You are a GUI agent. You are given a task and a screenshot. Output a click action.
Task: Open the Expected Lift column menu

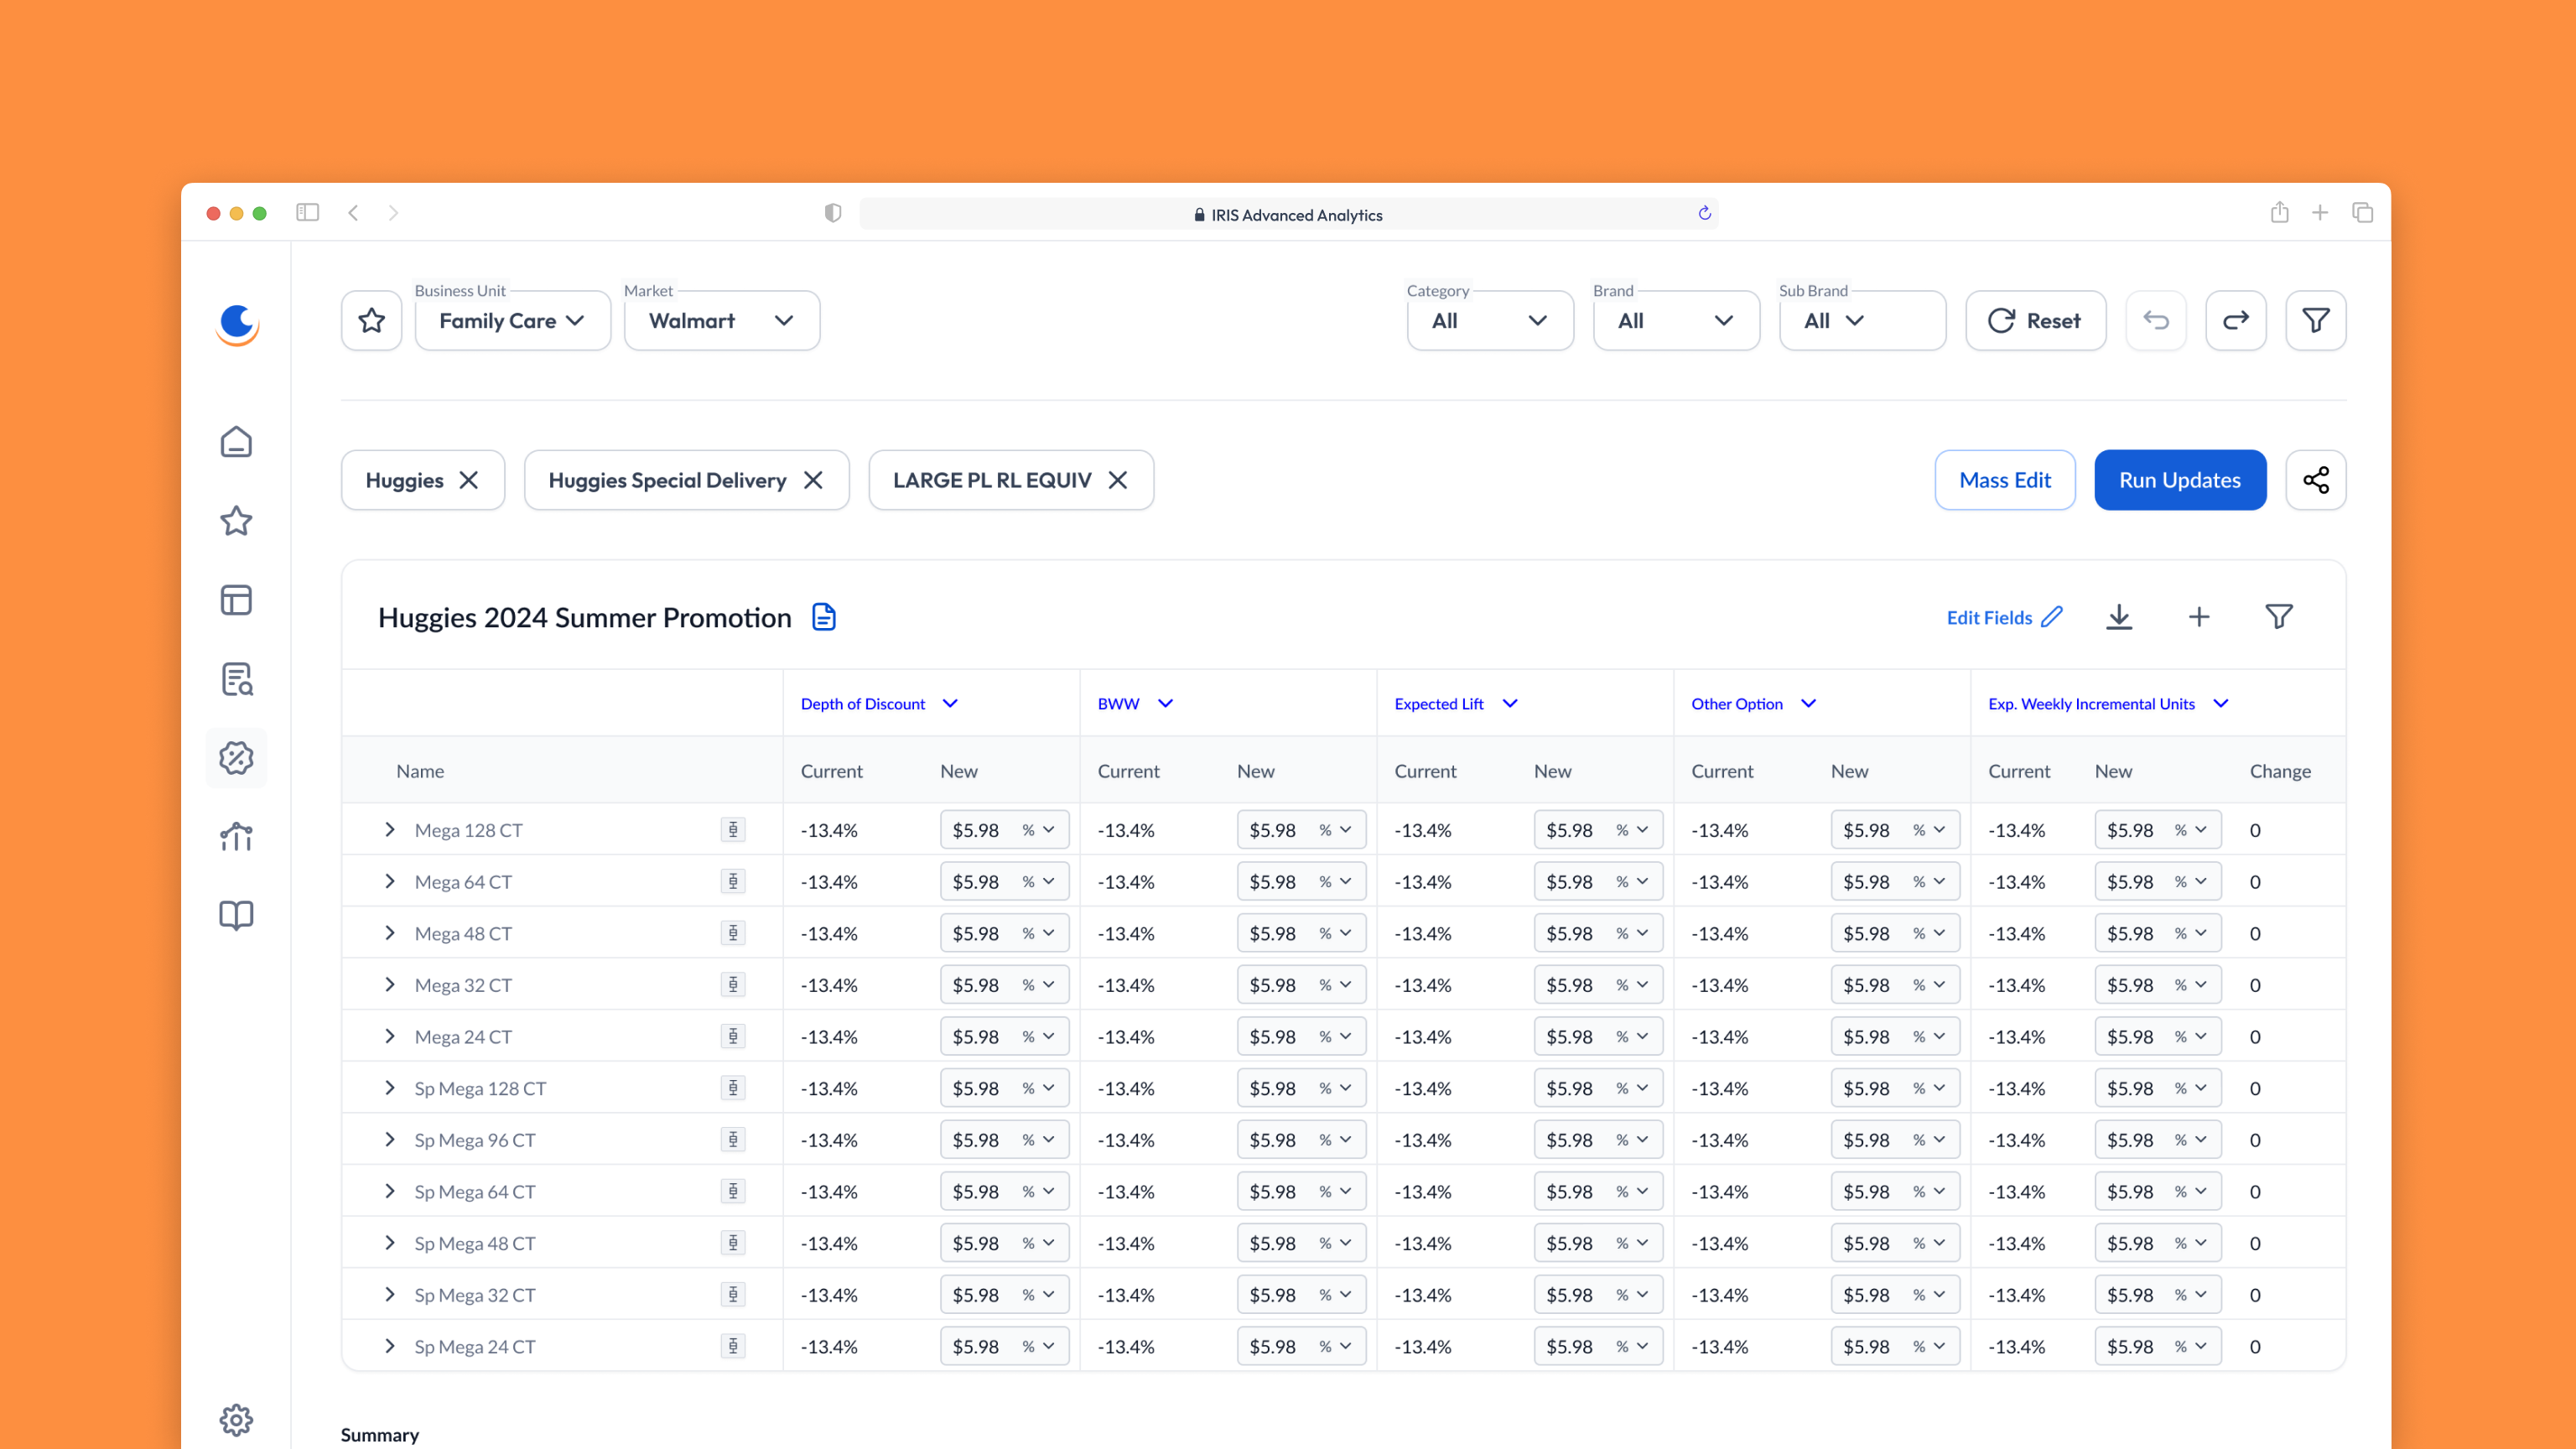pos(1510,704)
